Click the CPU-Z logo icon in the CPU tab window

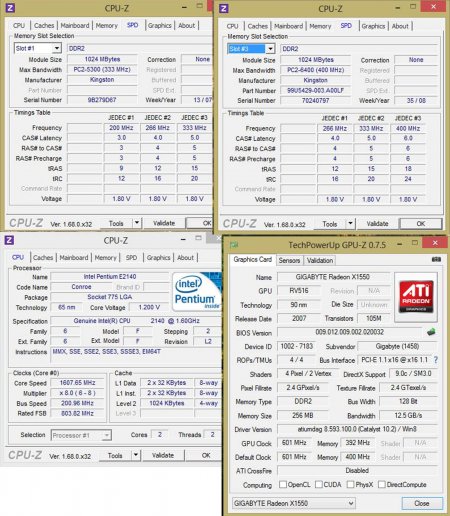coord(9,240)
